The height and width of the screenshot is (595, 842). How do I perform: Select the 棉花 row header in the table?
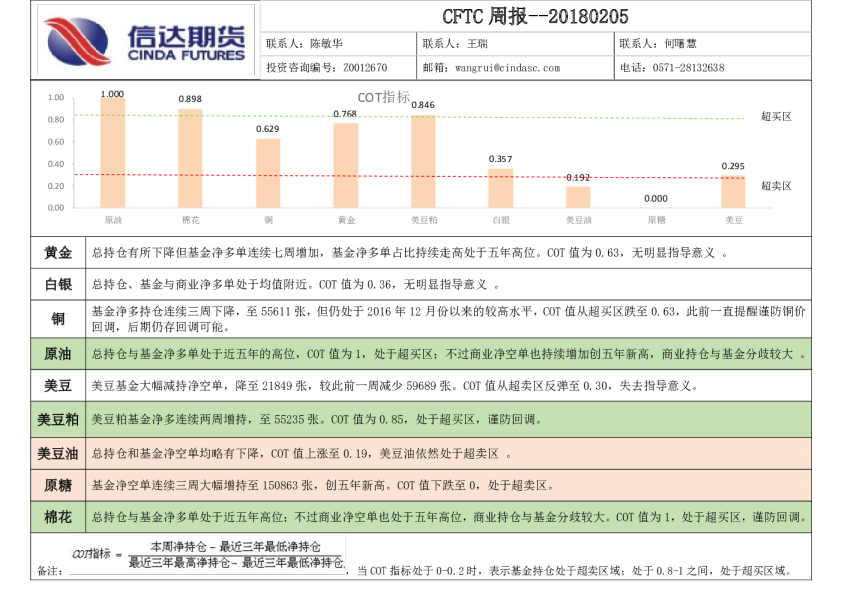point(58,517)
